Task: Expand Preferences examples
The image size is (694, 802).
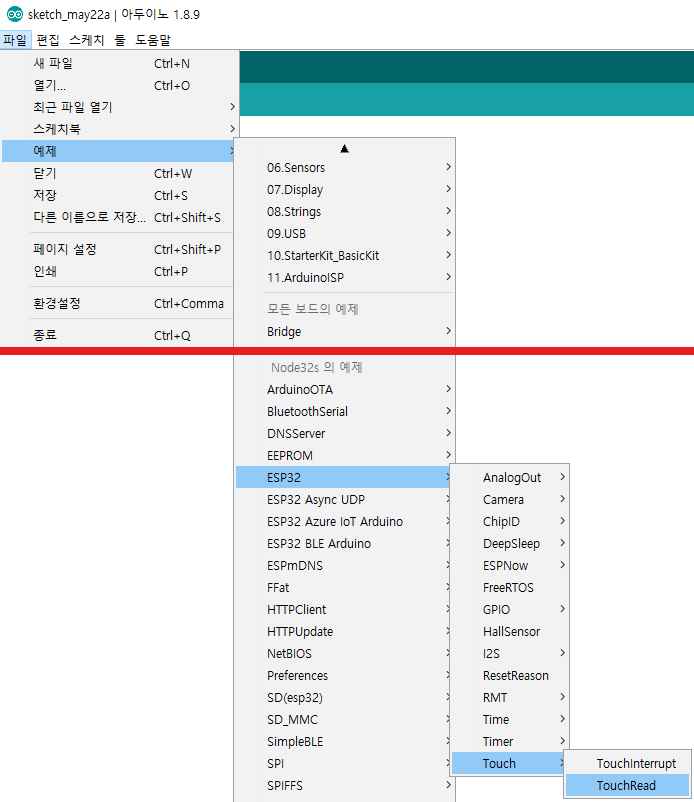Action: (343, 676)
